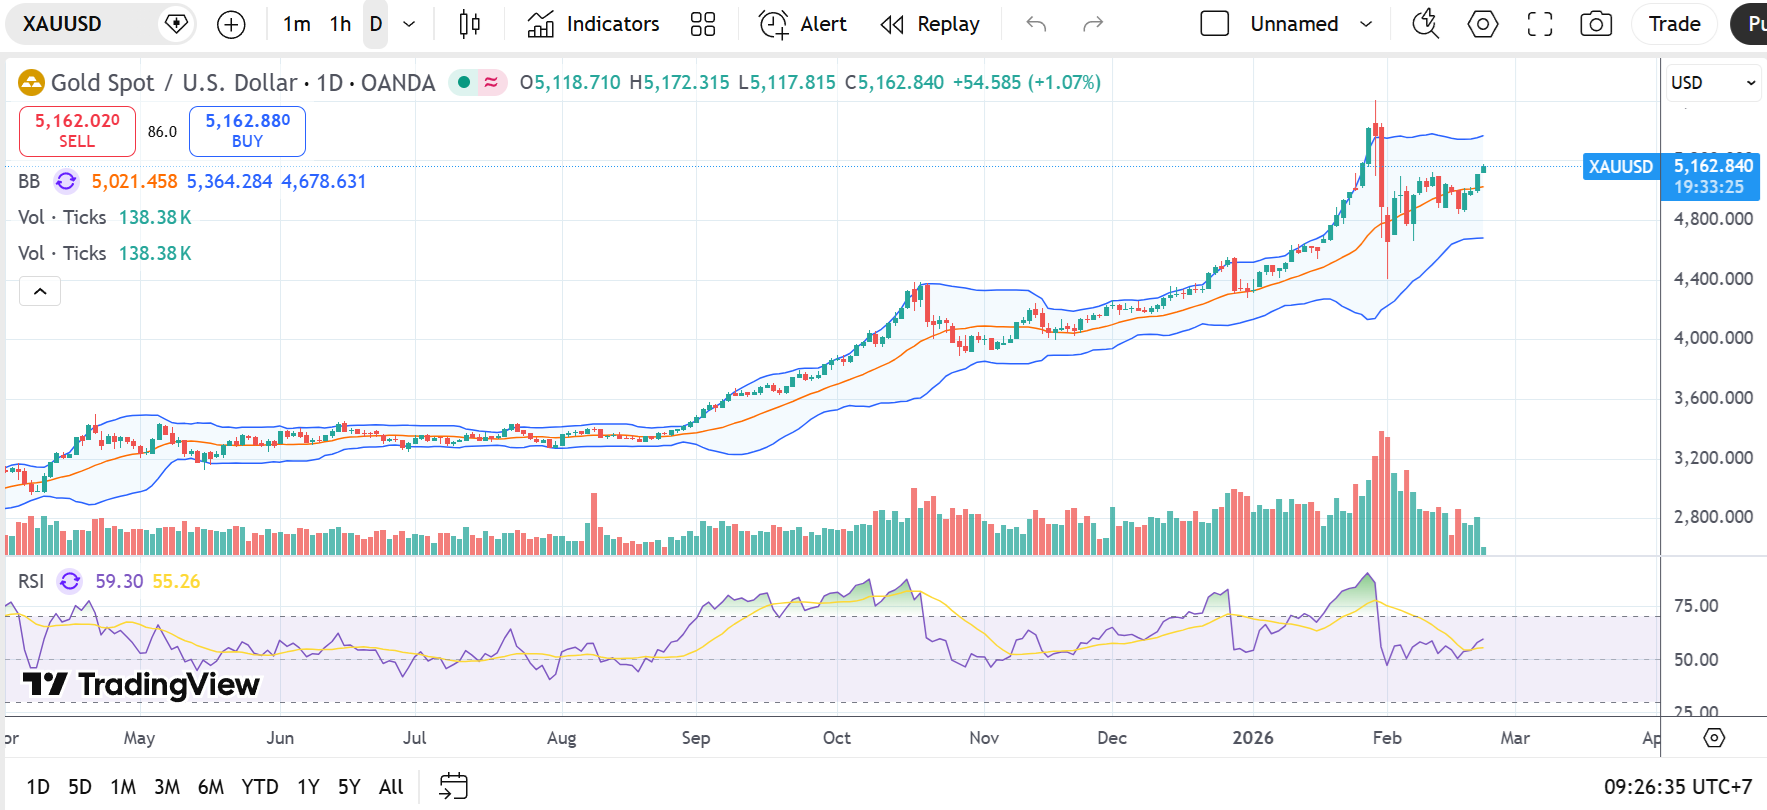Open the quick search lightning icon

[x=1425, y=24]
